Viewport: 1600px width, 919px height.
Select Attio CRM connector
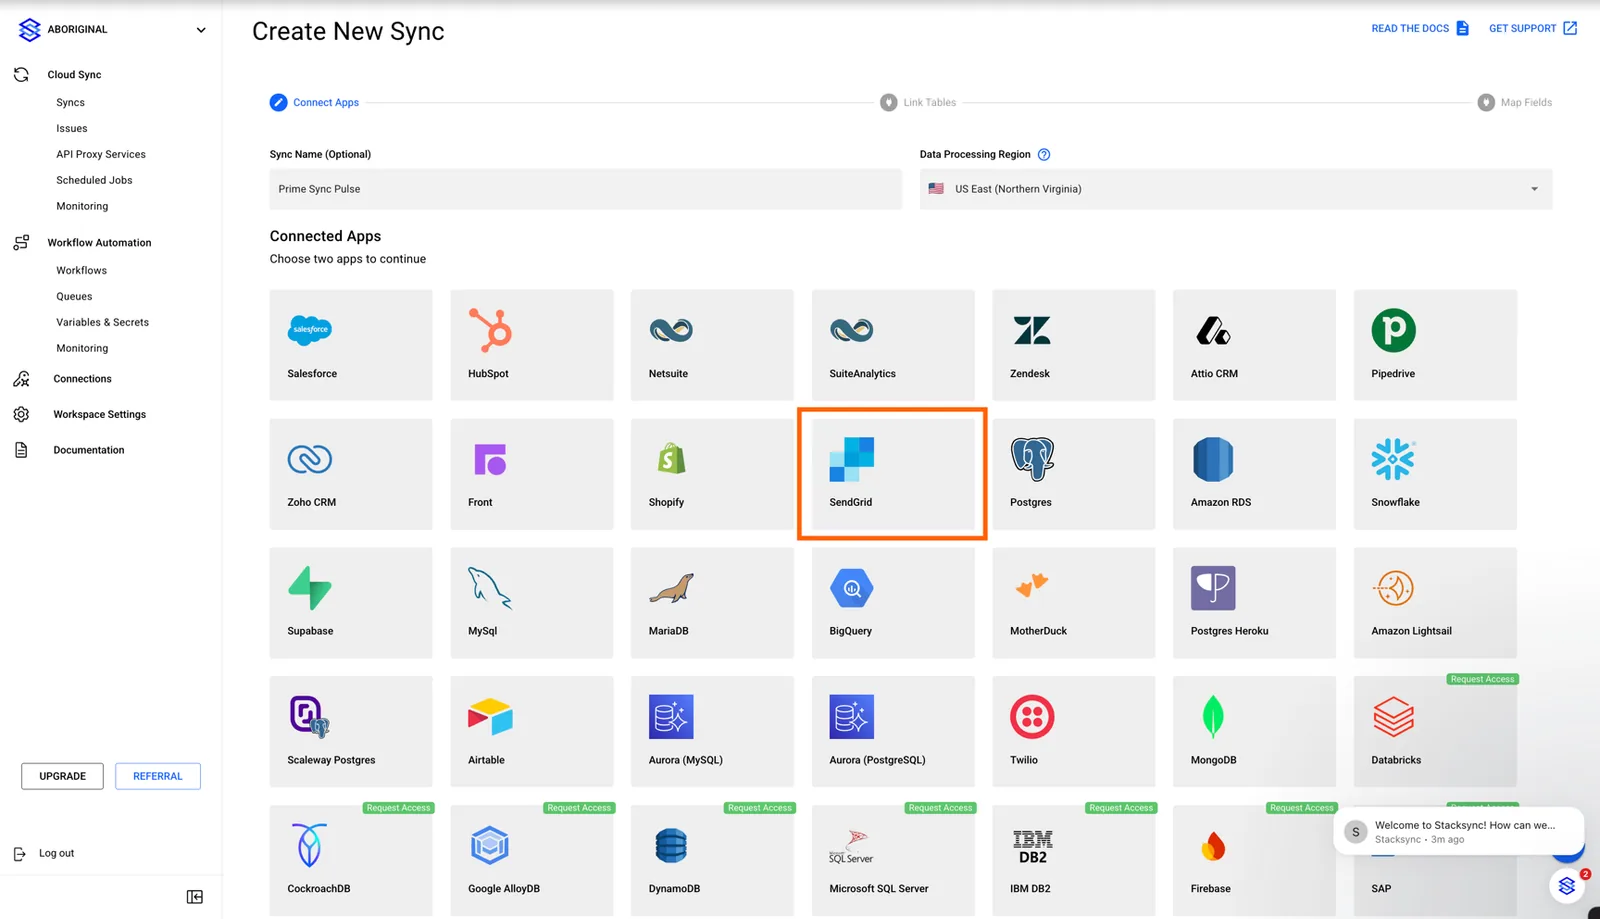click(x=1254, y=345)
